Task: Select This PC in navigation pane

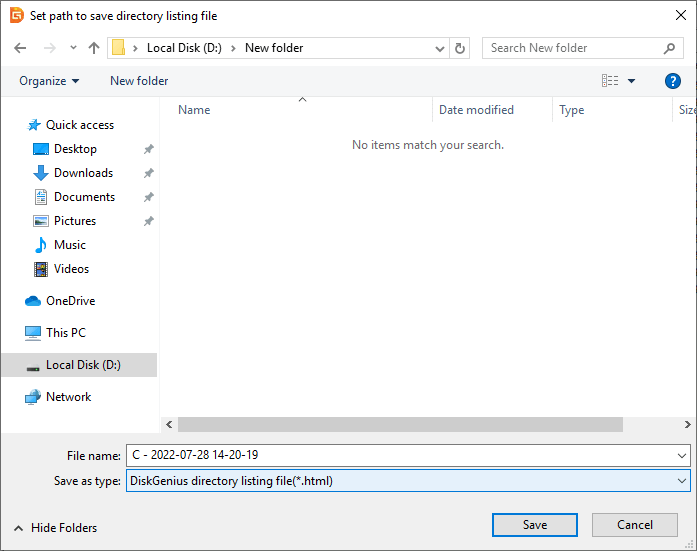Action: (x=65, y=333)
